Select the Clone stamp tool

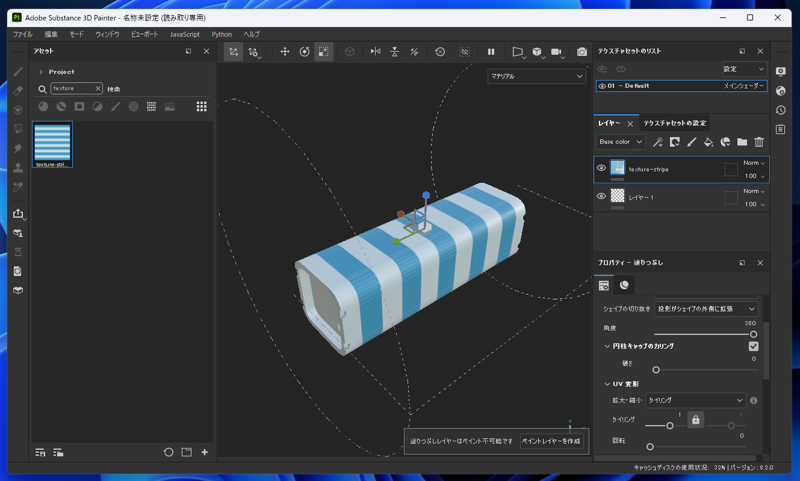tap(18, 167)
